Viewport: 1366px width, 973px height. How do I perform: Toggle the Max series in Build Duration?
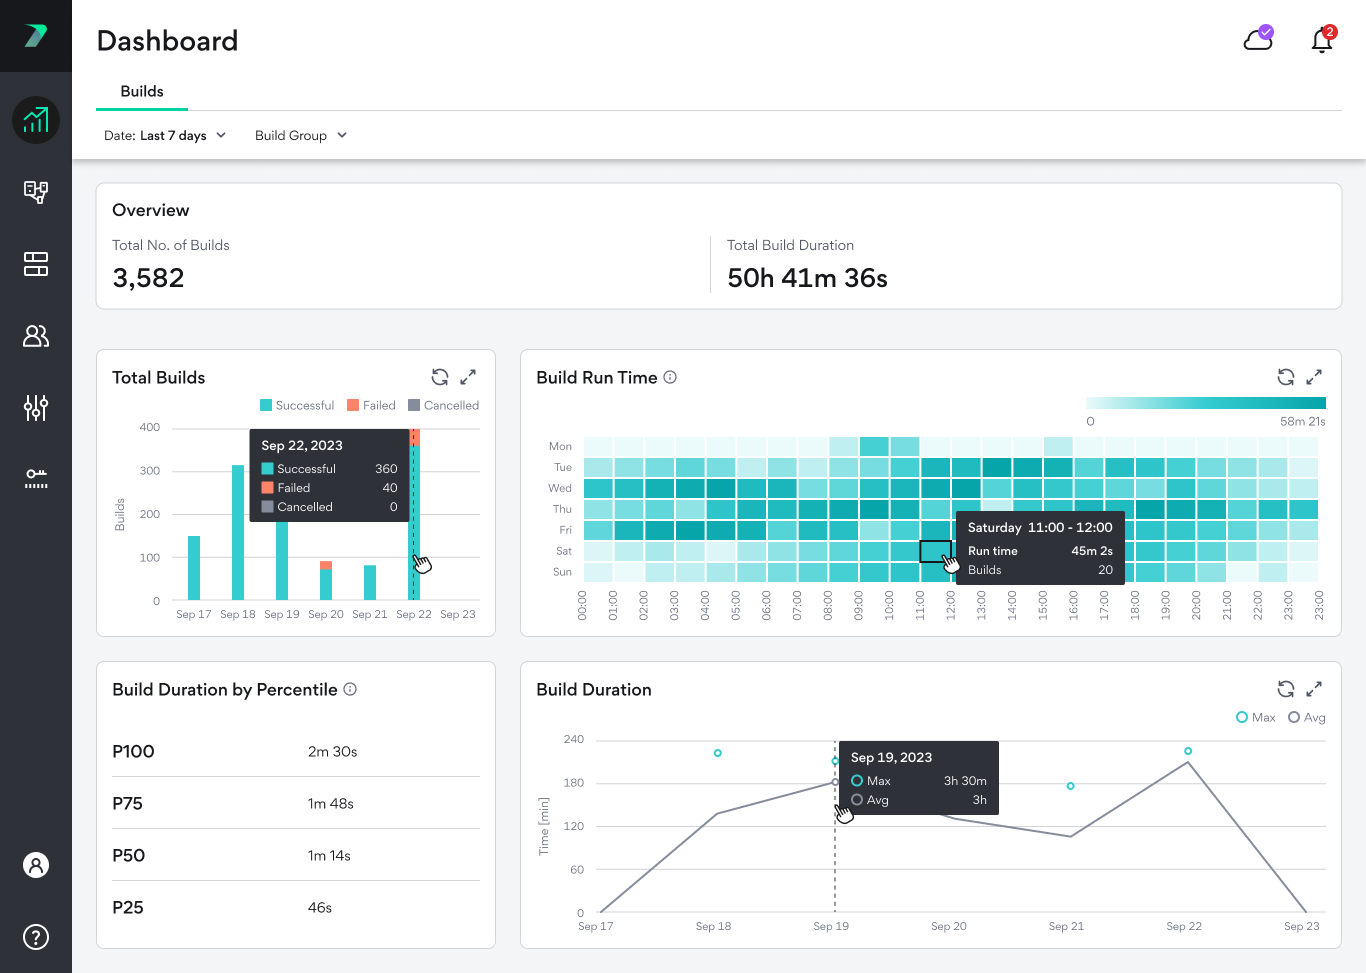1256,717
